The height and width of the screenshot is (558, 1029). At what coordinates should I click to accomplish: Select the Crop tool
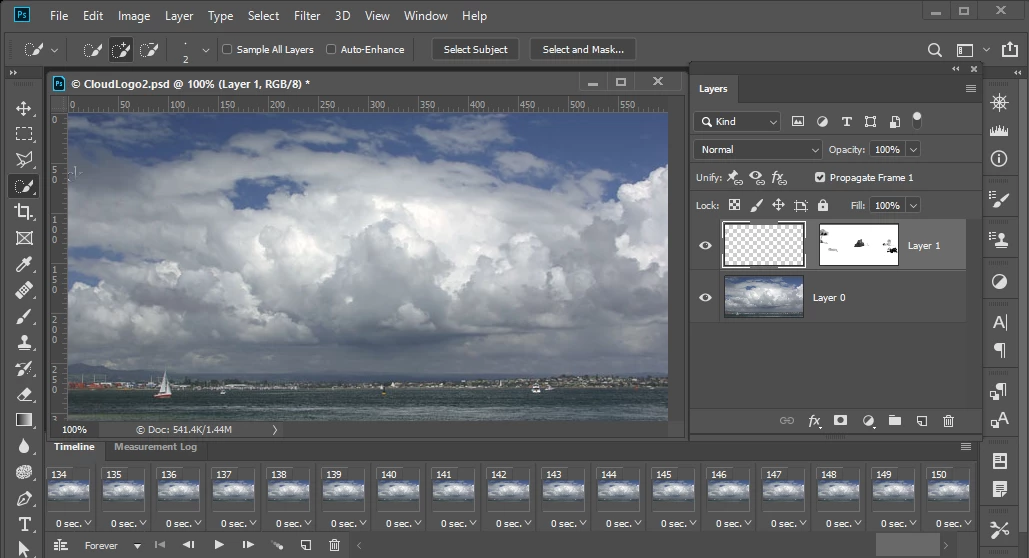pyautogui.click(x=24, y=212)
